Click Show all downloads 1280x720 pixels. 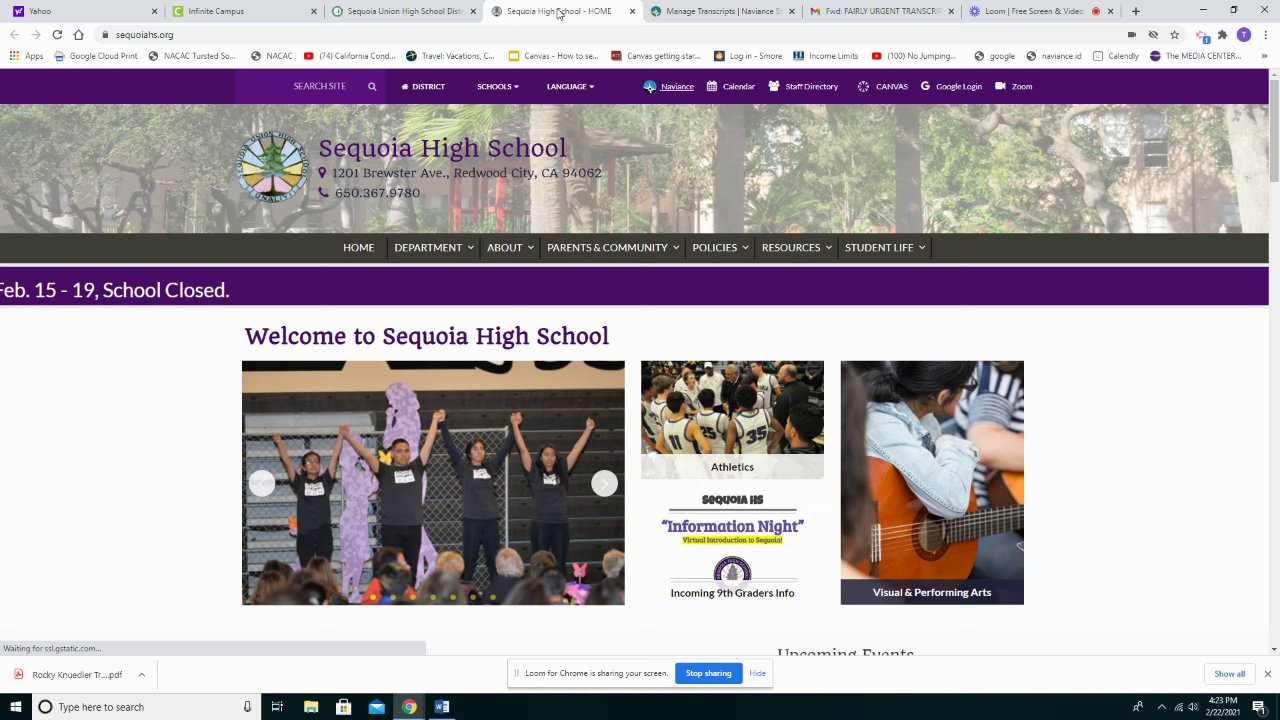pos(1229,674)
